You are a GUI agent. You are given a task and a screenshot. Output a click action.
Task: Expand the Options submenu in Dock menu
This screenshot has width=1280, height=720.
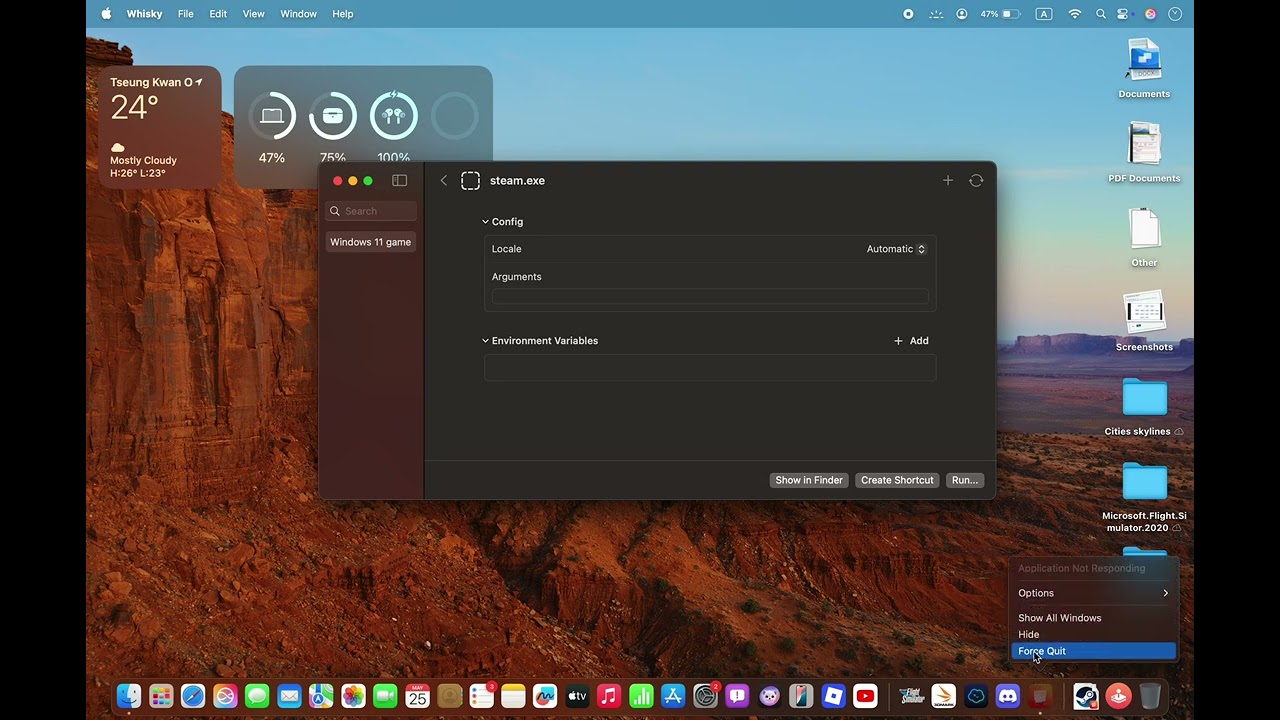(x=1094, y=593)
